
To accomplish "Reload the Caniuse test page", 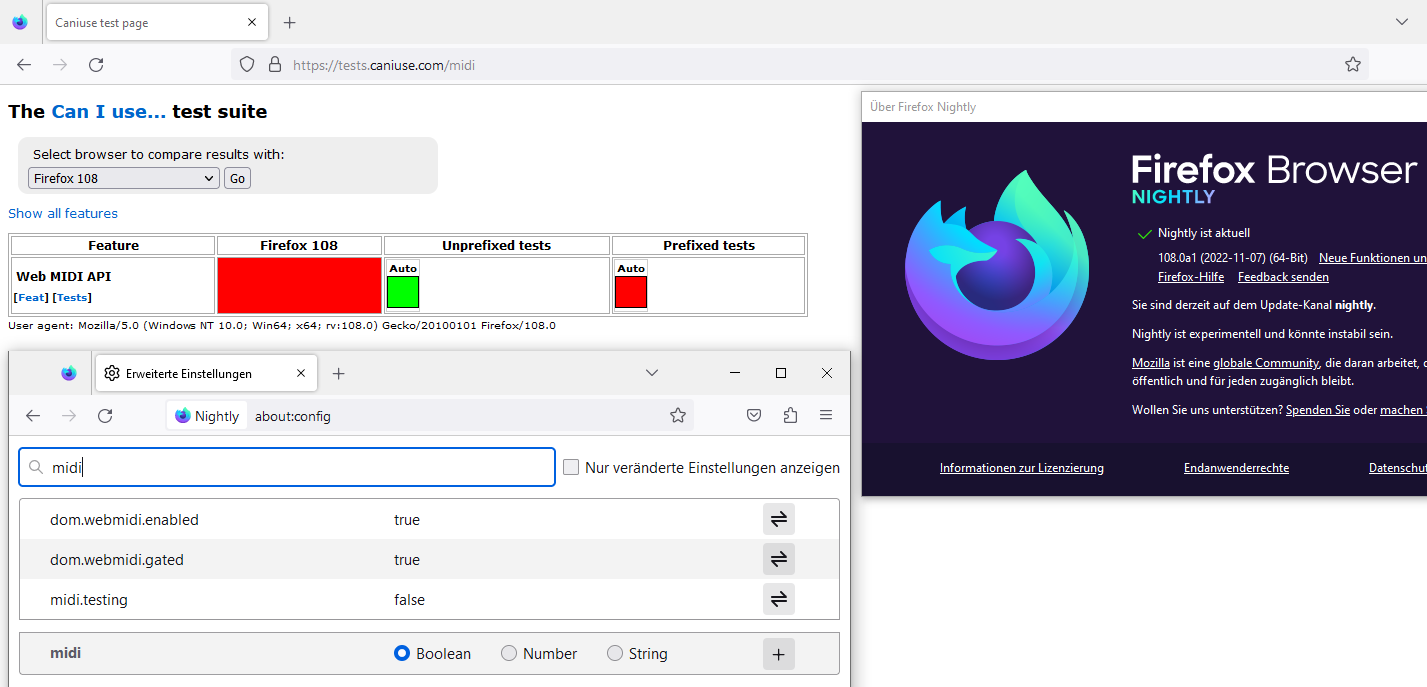I will tap(95, 63).
